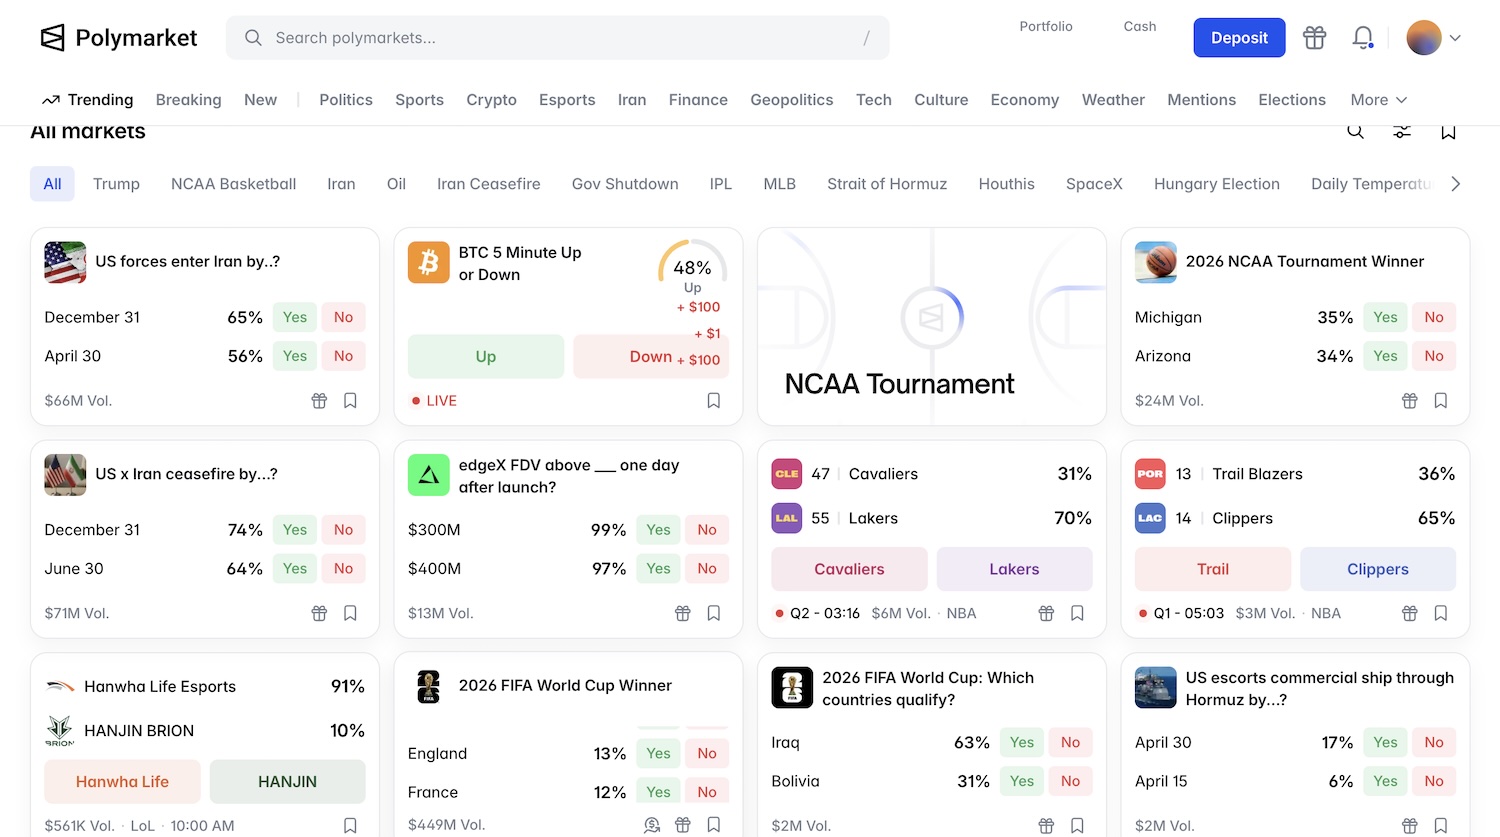
Task: Open the gift rewards icon in header
Action: point(1314,38)
